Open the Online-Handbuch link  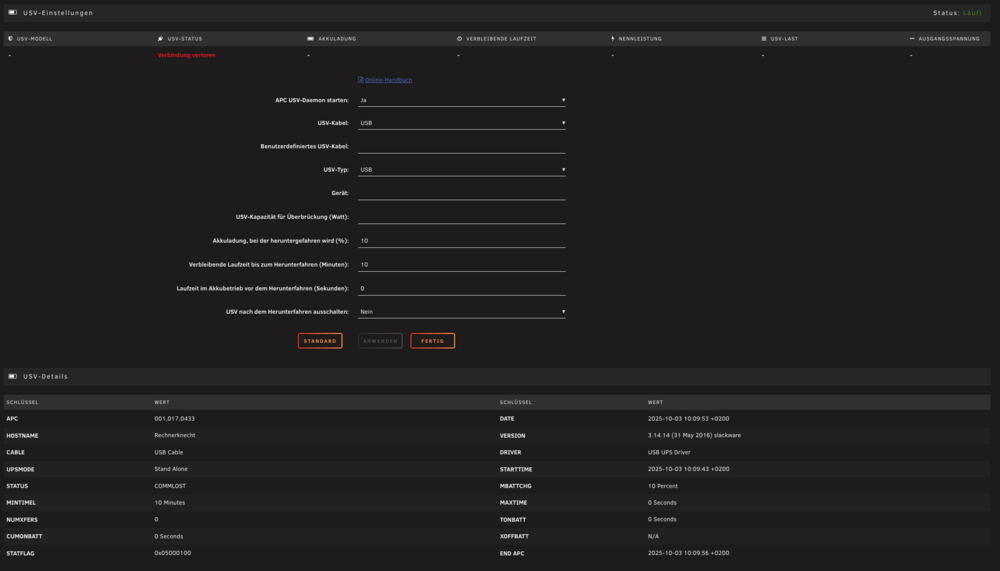pos(388,80)
